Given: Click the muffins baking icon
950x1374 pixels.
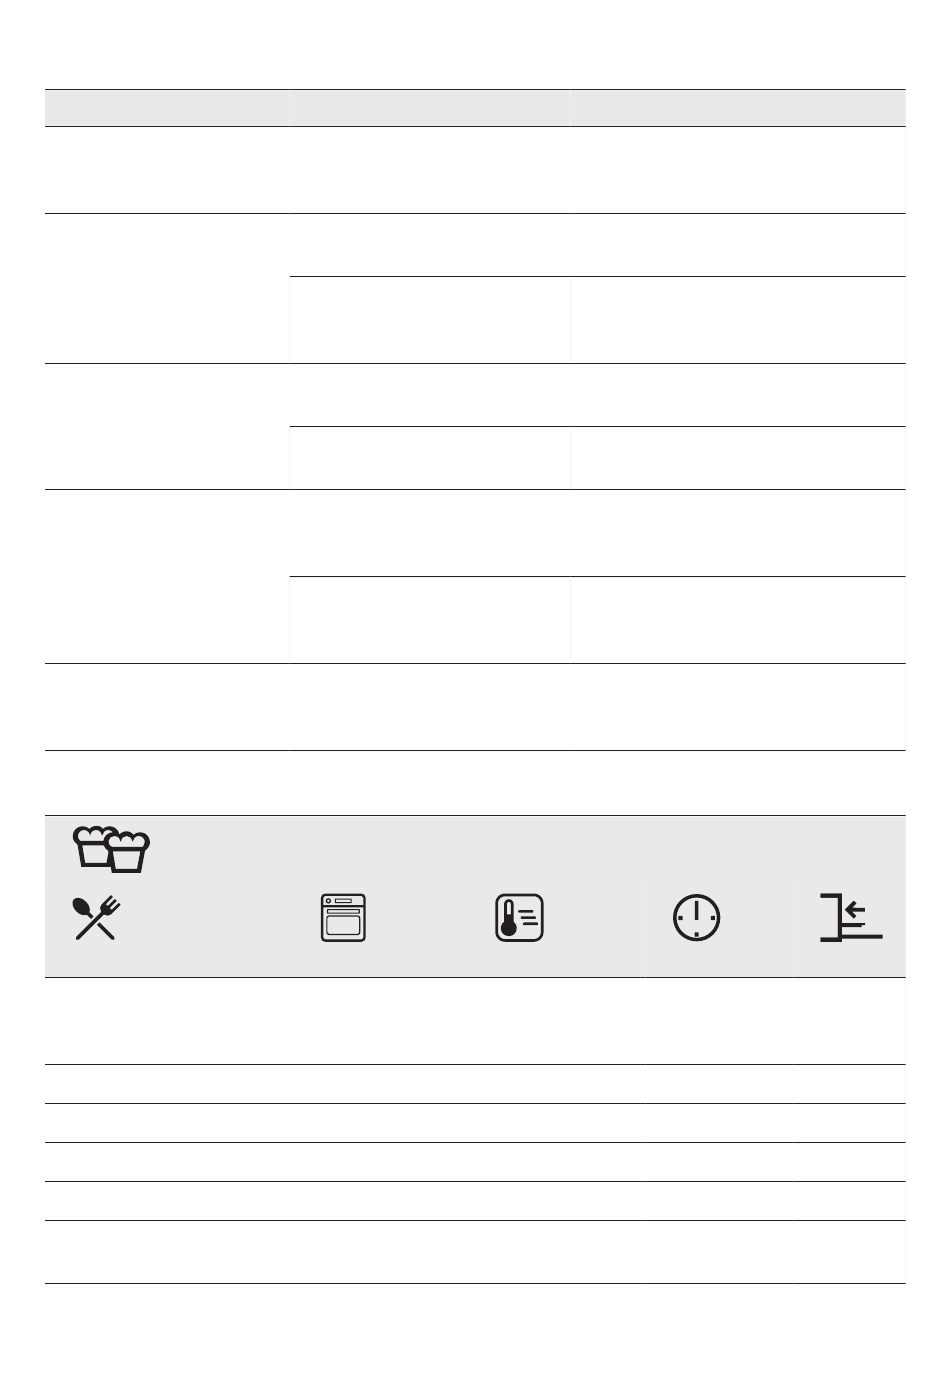Looking at the screenshot, I should [112, 849].
